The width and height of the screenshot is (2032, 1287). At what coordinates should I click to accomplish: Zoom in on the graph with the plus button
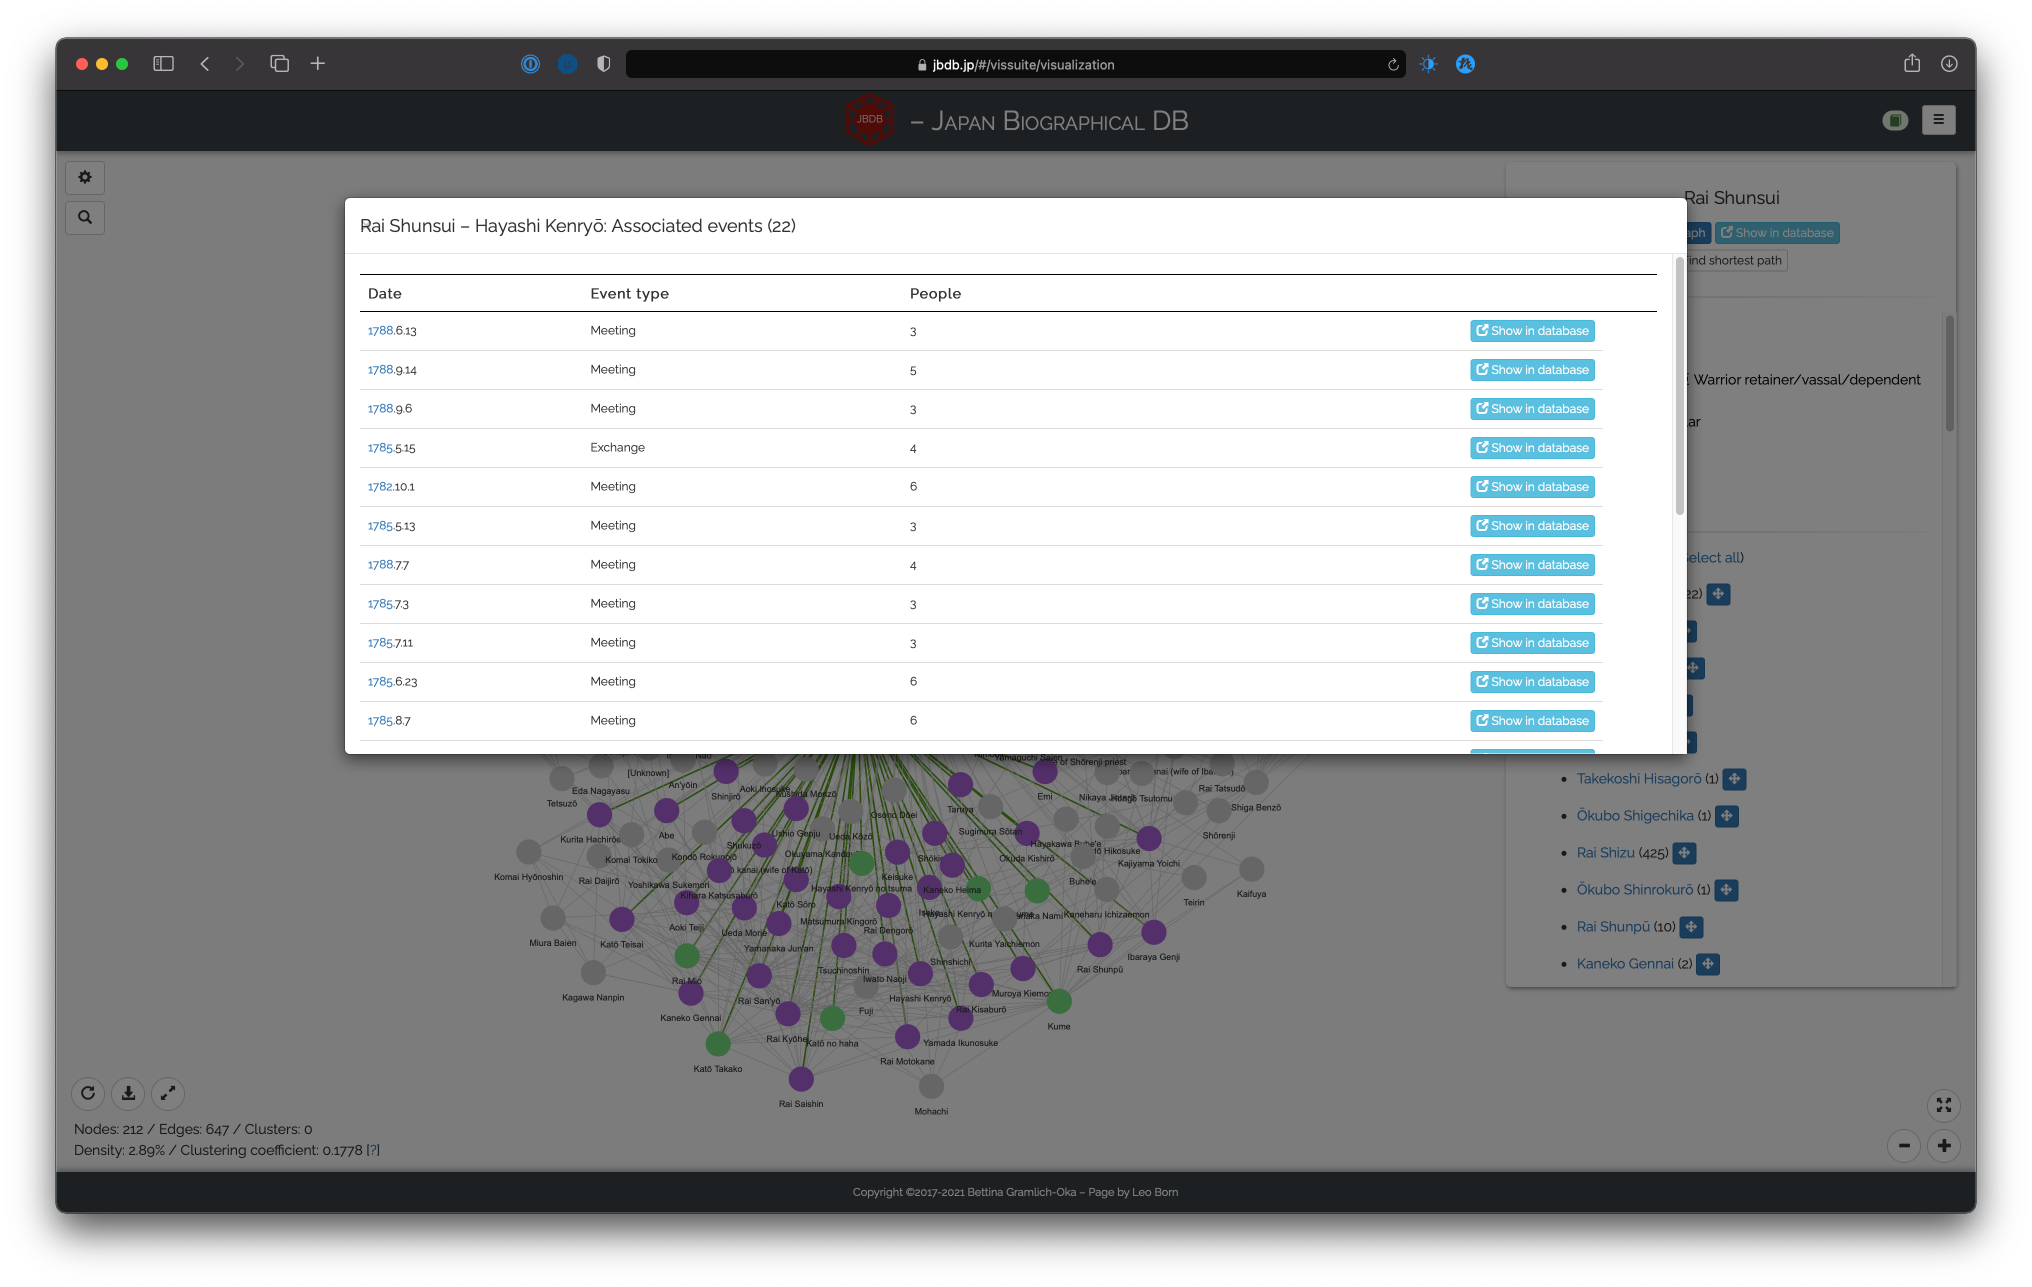tap(1943, 1146)
